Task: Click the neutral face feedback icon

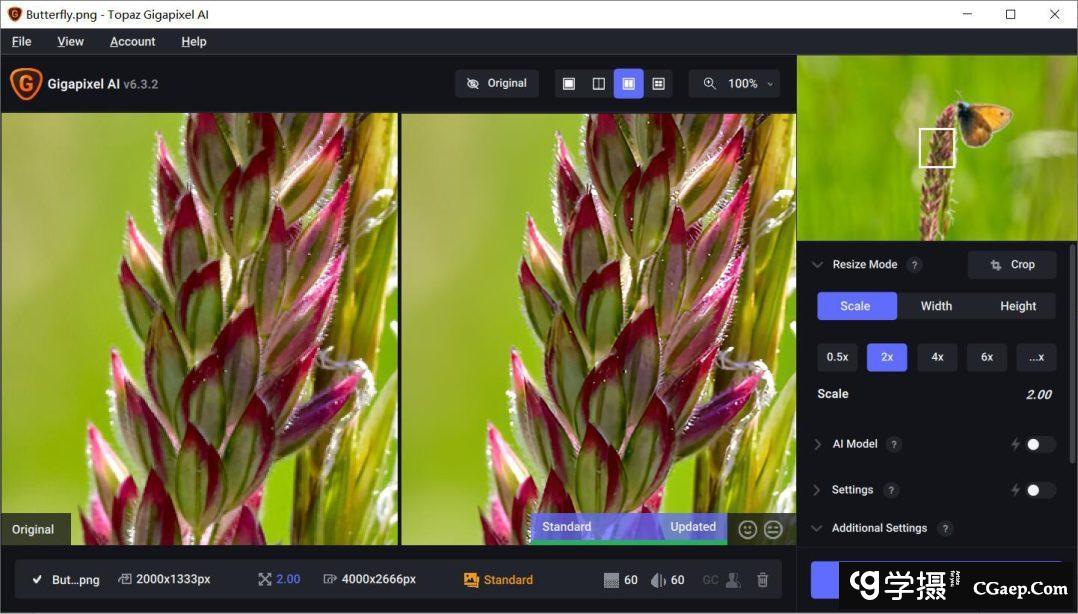Action: click(x=773, y=529)
